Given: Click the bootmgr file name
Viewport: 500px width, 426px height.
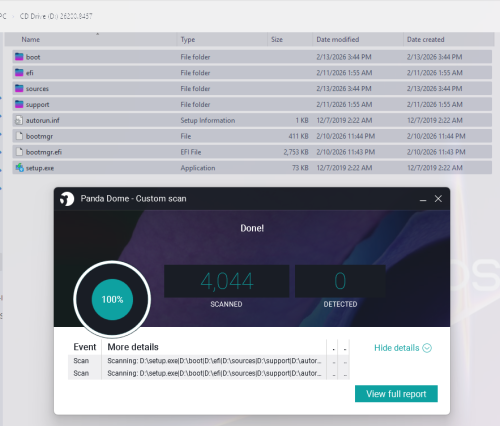Looking at the screenshot, I should (x=39, y=136).
